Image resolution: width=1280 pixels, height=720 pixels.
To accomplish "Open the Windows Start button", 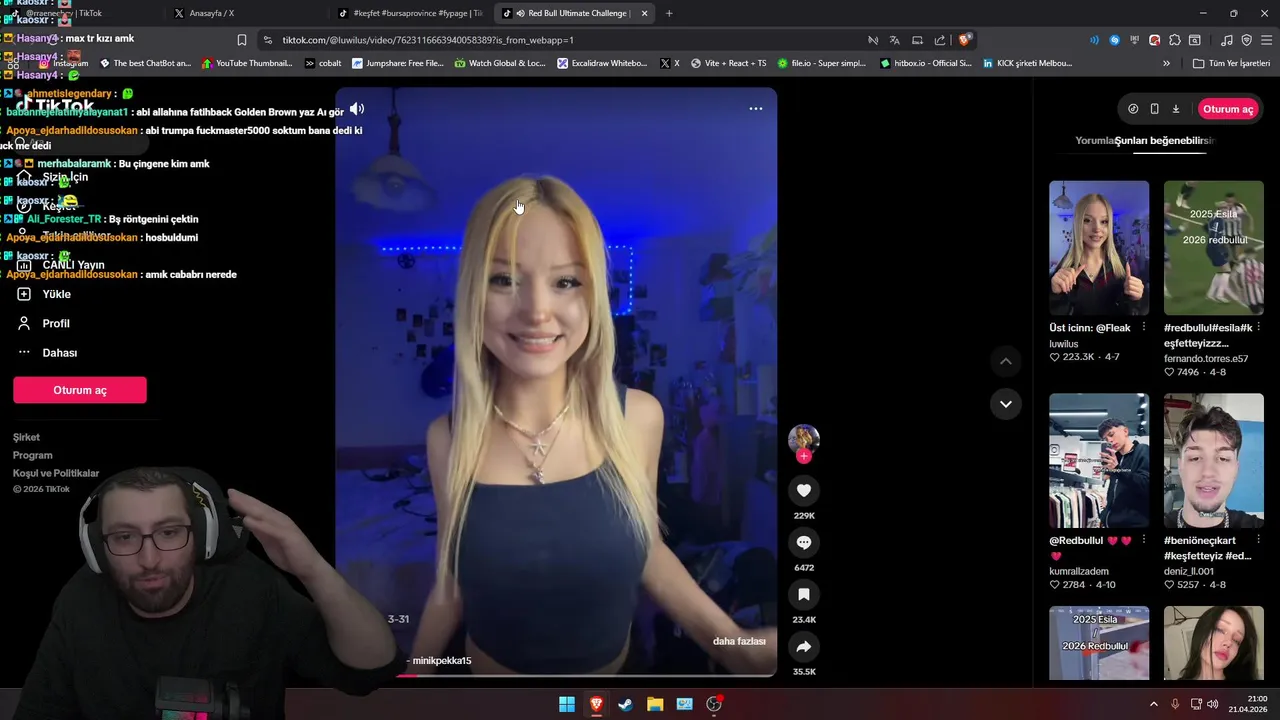I will (x=567, y=704).
